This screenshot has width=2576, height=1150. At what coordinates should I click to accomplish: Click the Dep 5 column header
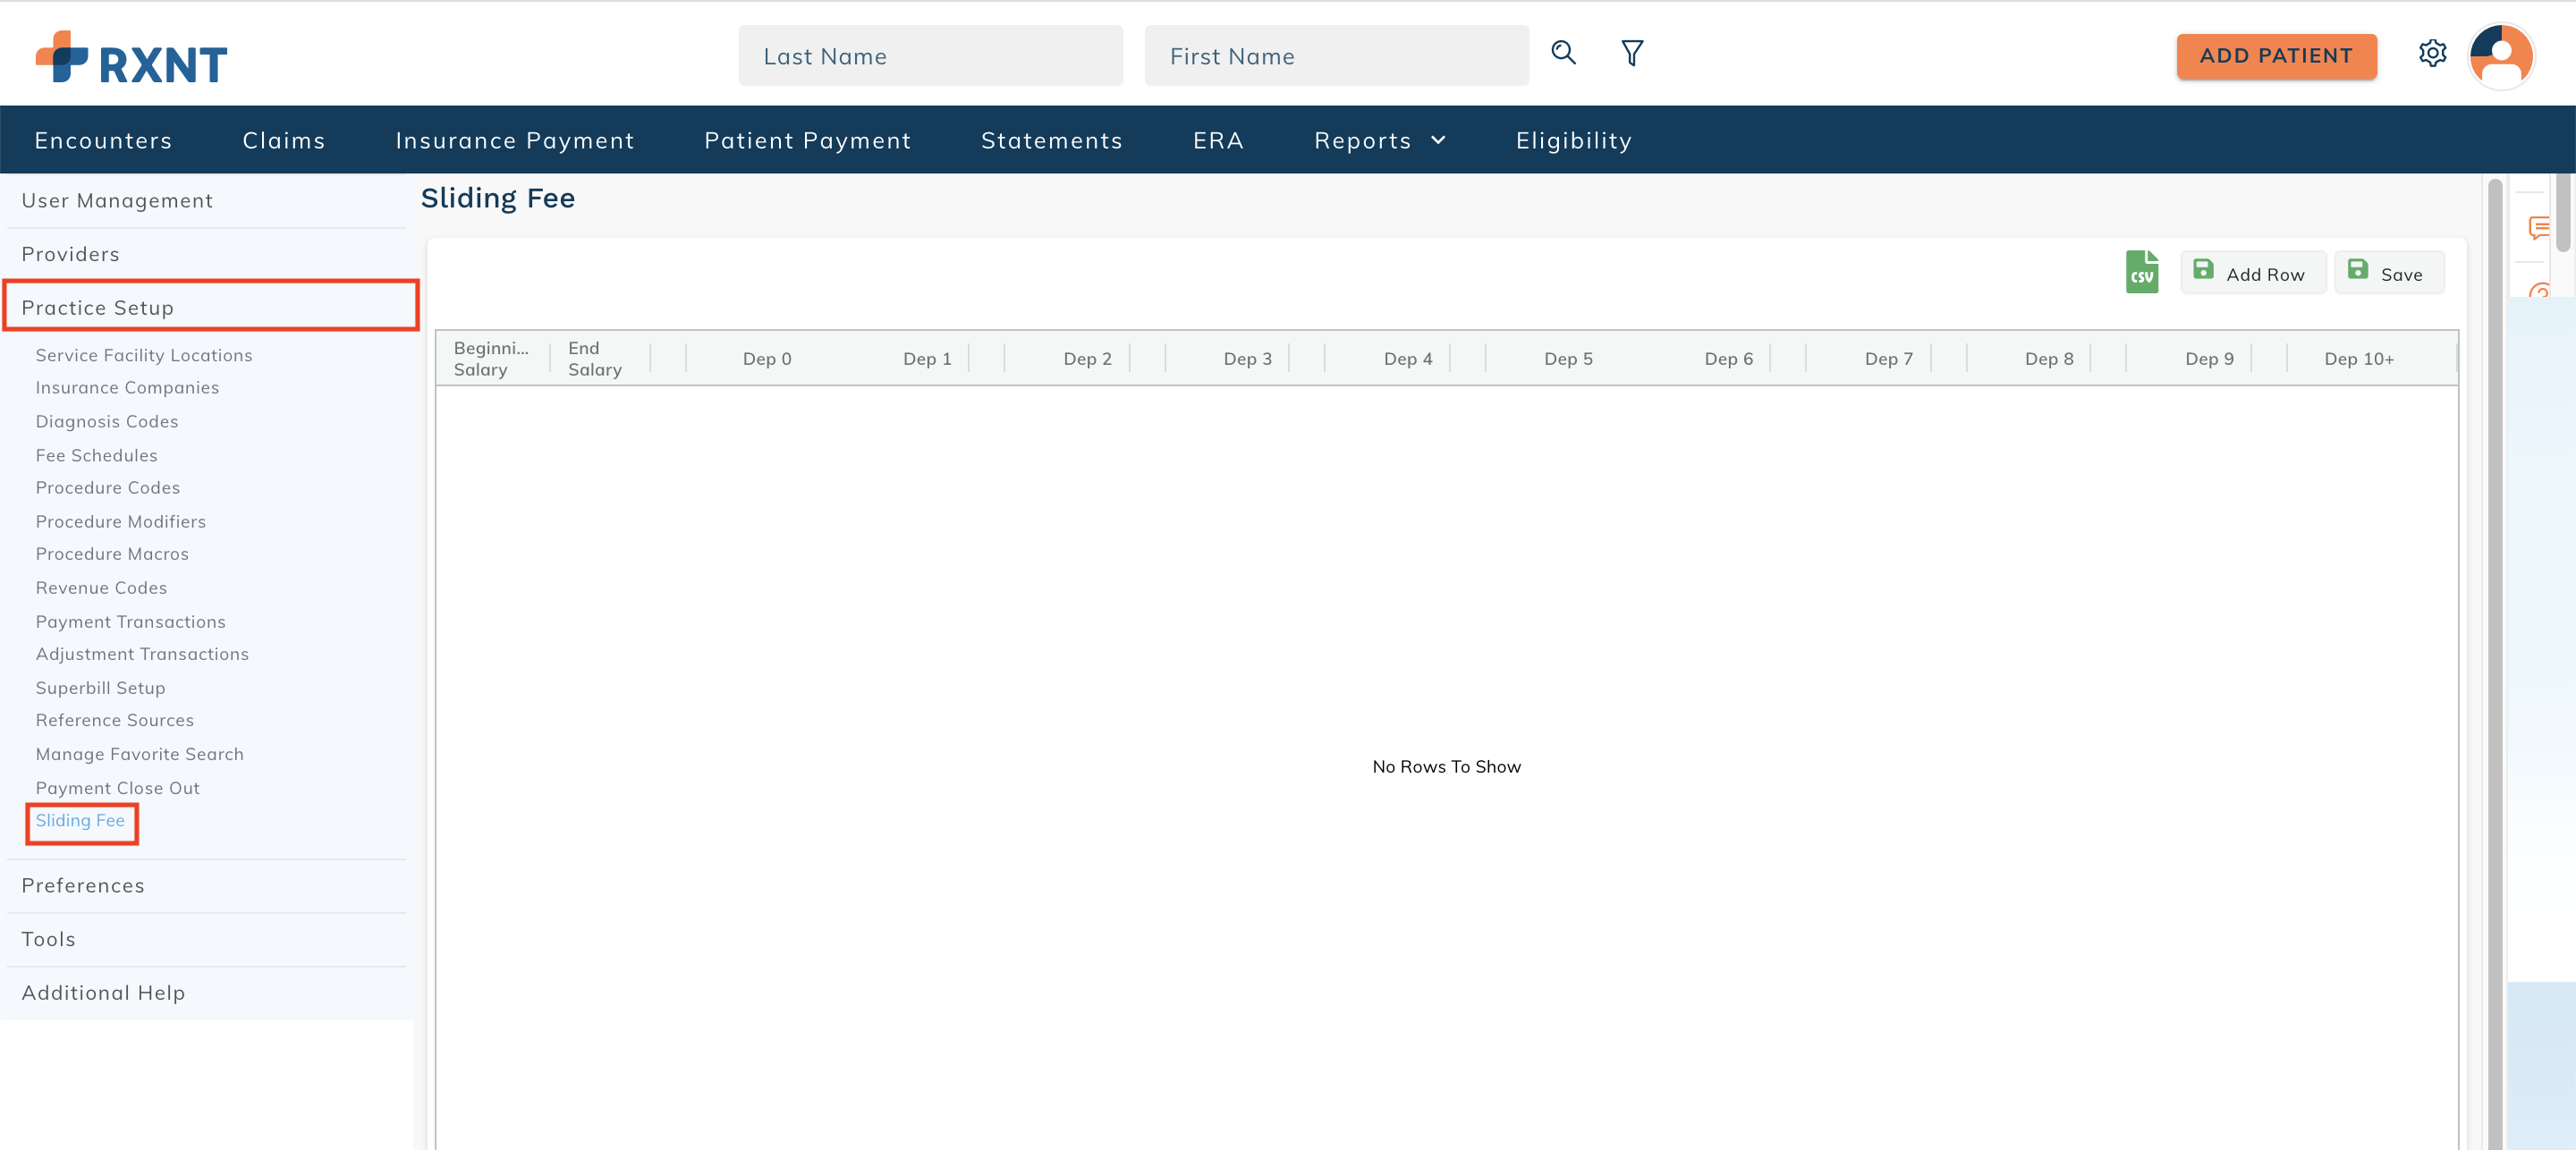[1568, 358]
